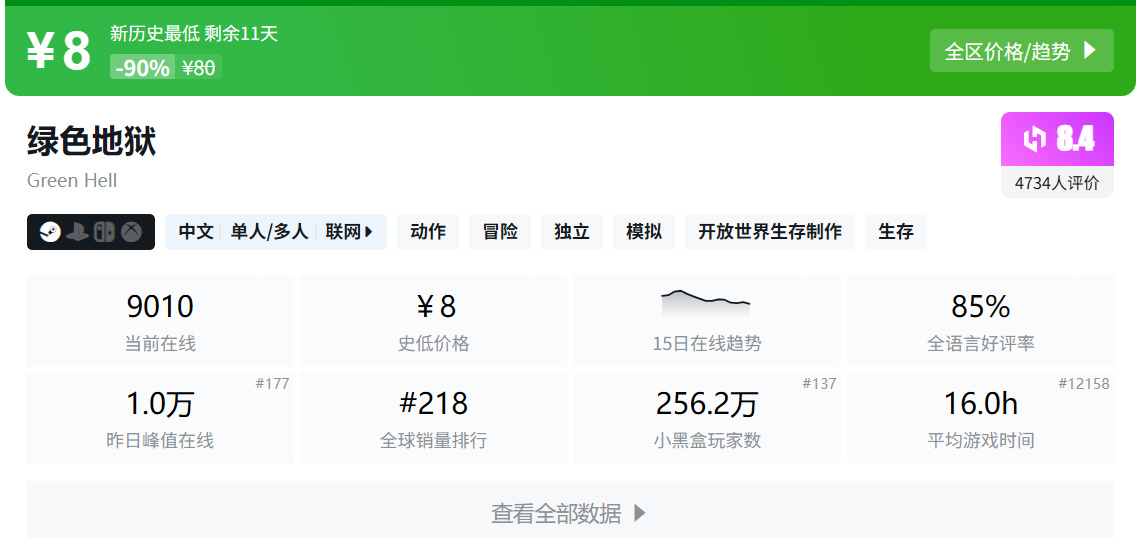Select the 模拟 genre tag
The width and height of the screenshot is (1136, 538).
[643, 232]
